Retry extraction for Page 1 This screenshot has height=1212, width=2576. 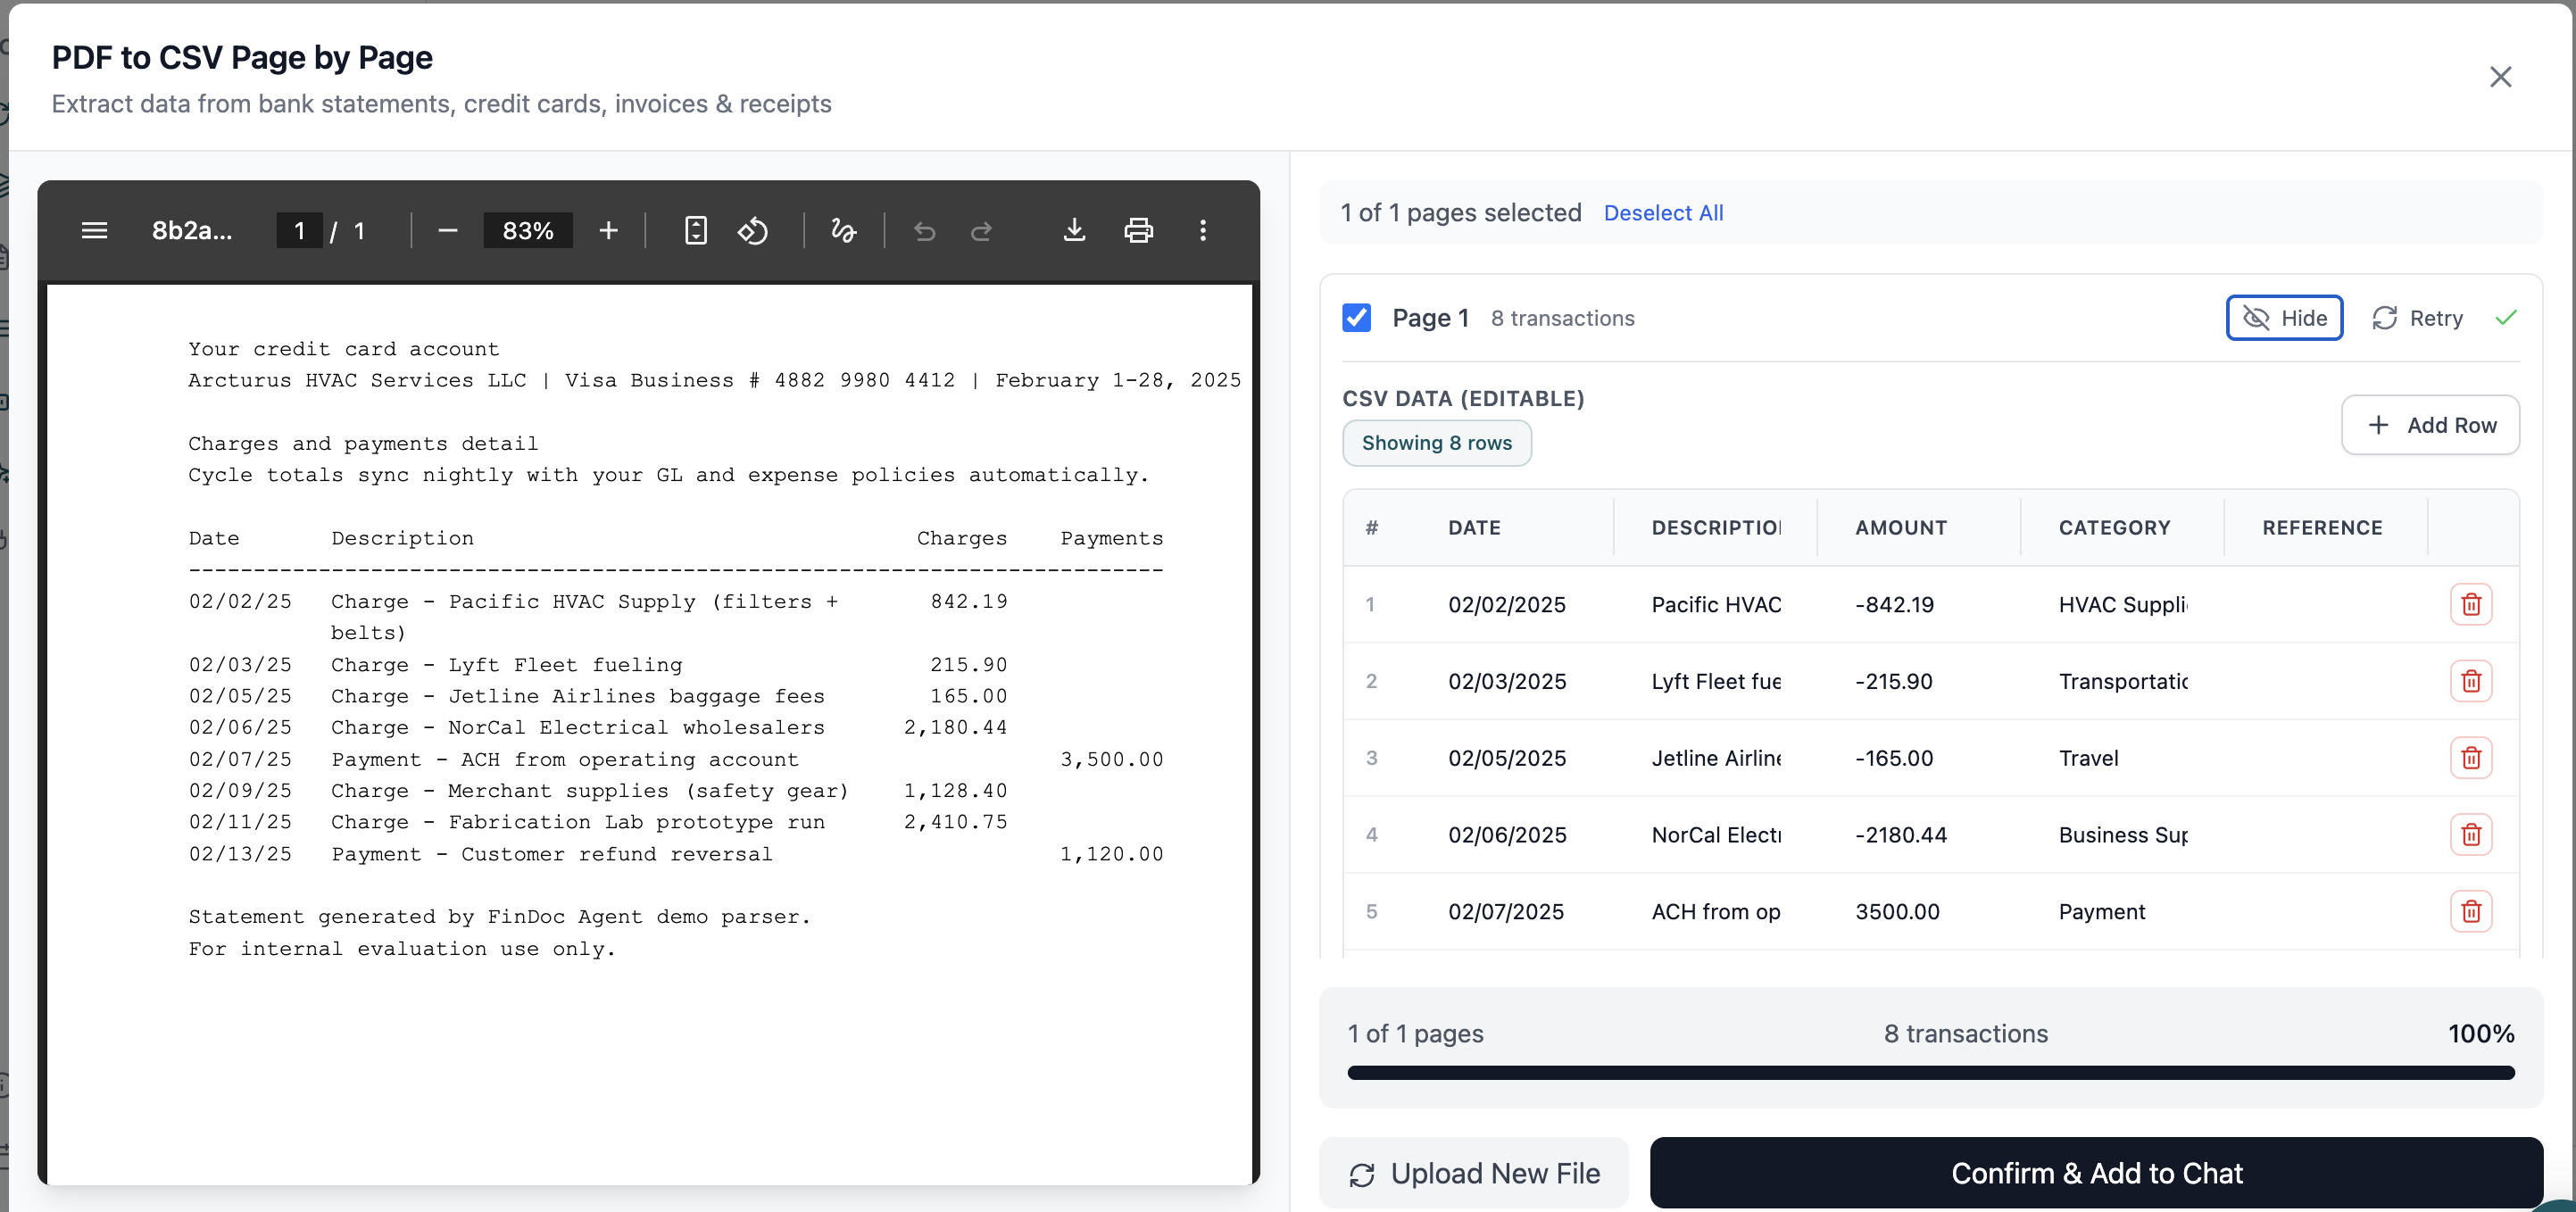coord(2417,318)
